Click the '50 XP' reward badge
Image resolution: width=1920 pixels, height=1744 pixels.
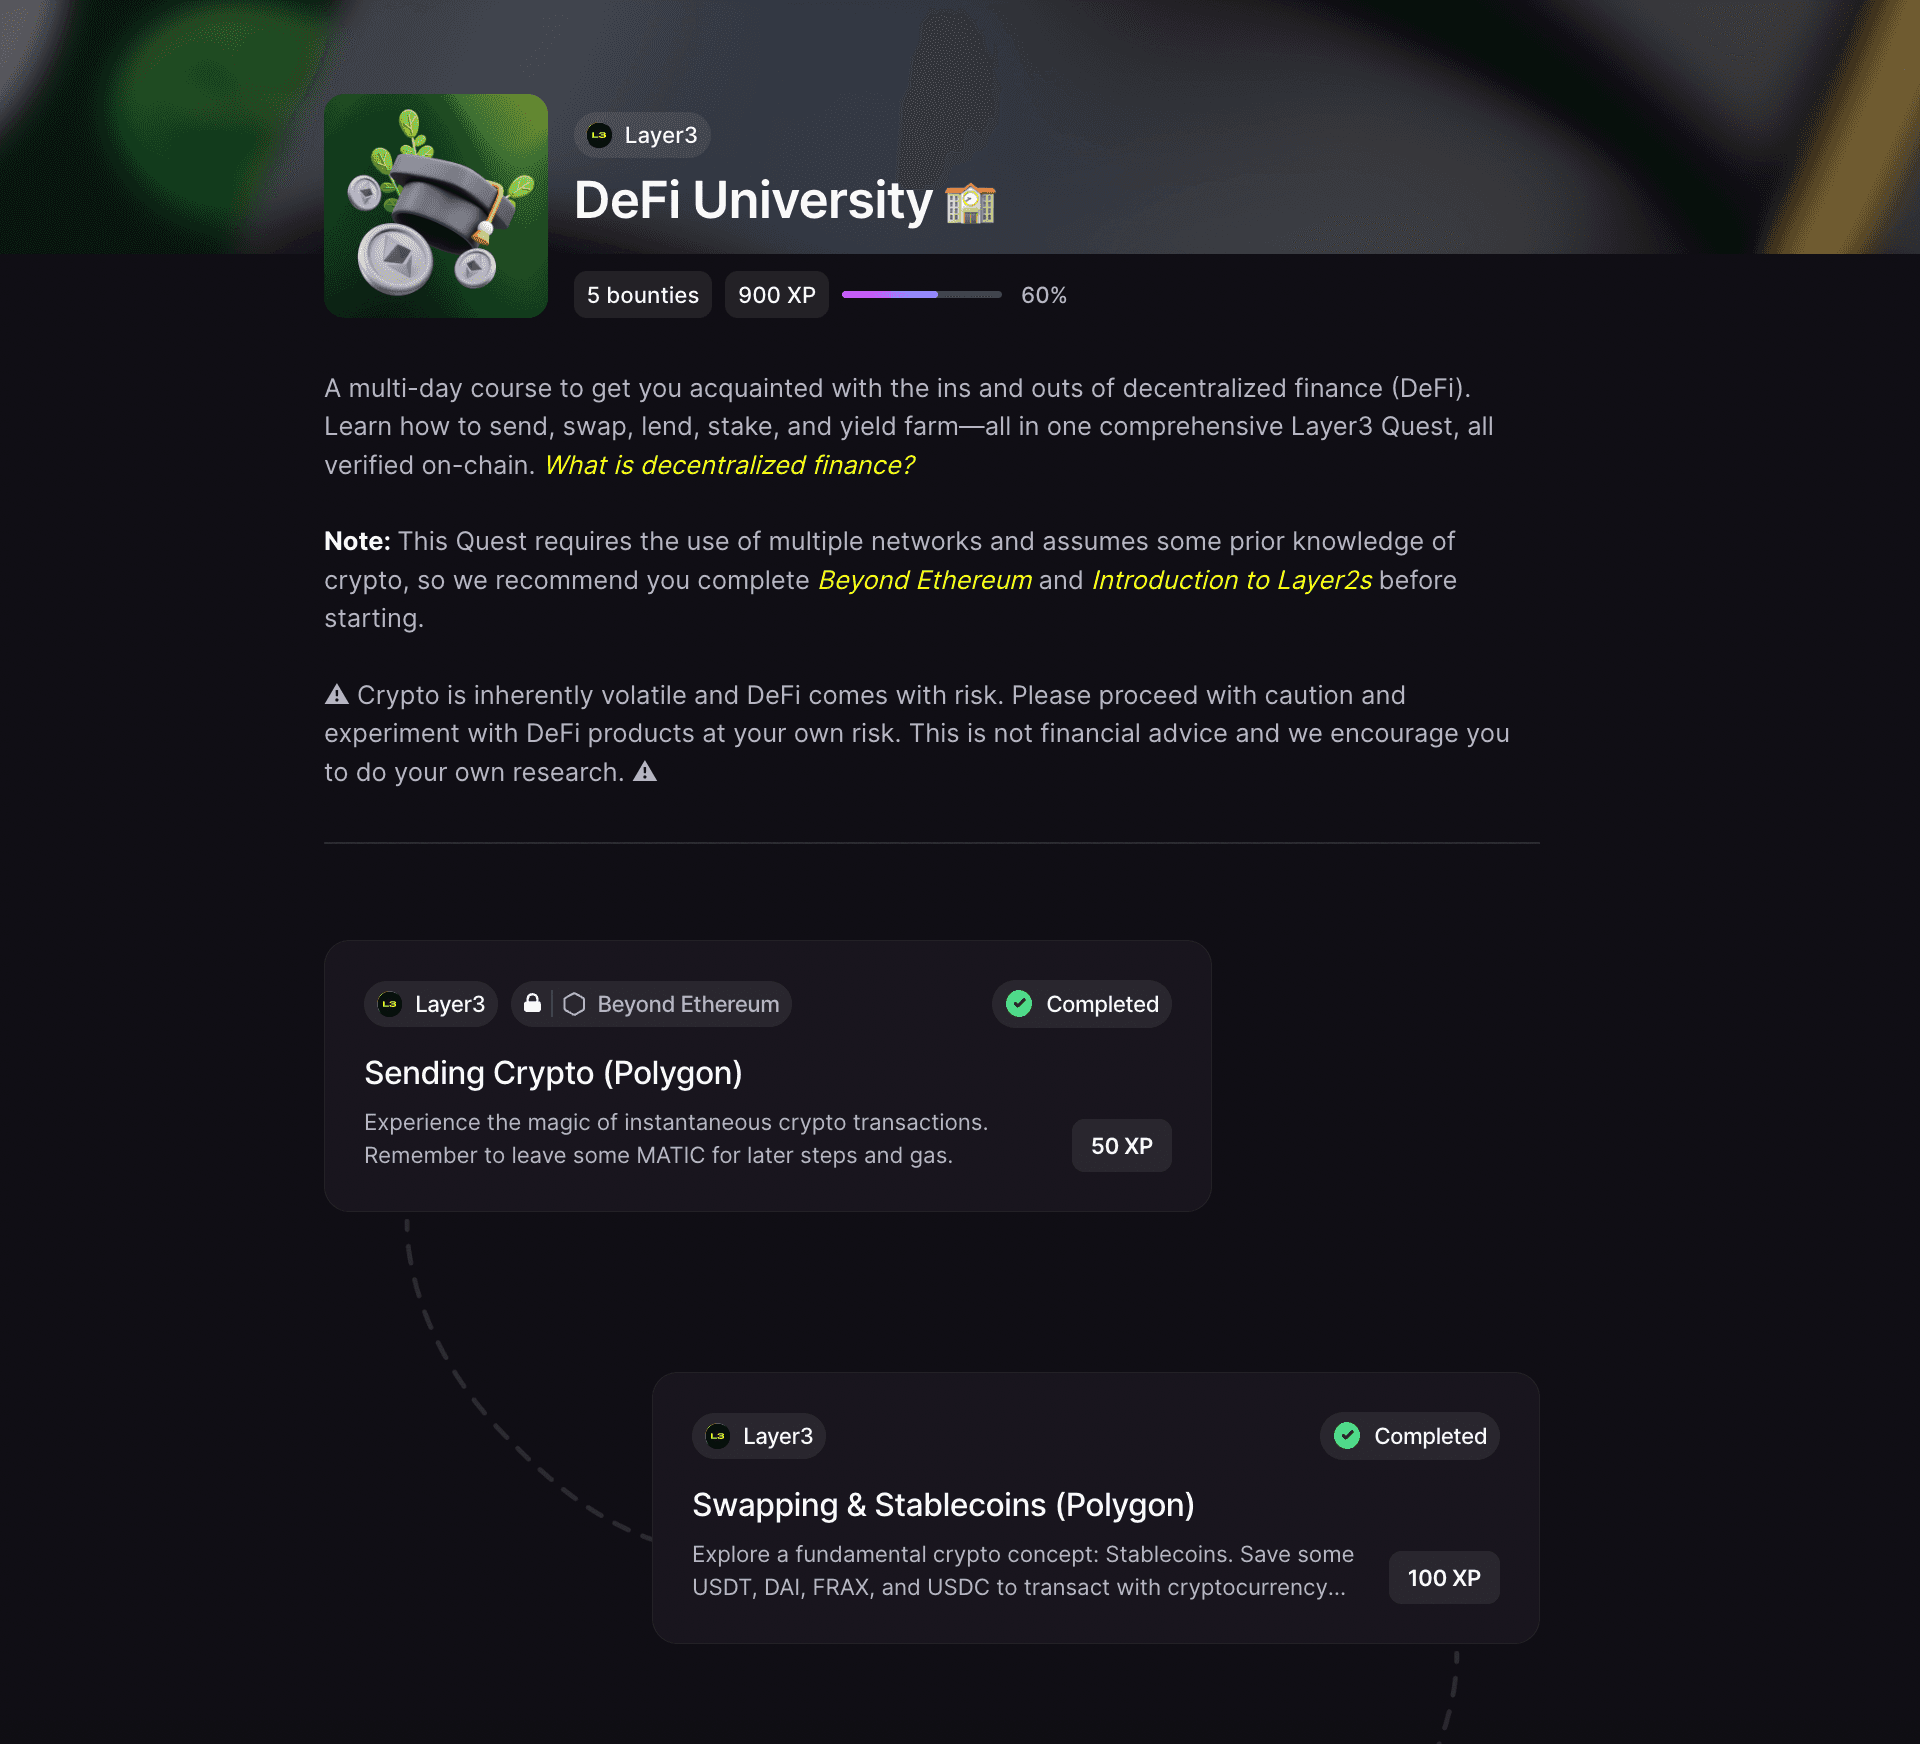pos(1122,1146)
